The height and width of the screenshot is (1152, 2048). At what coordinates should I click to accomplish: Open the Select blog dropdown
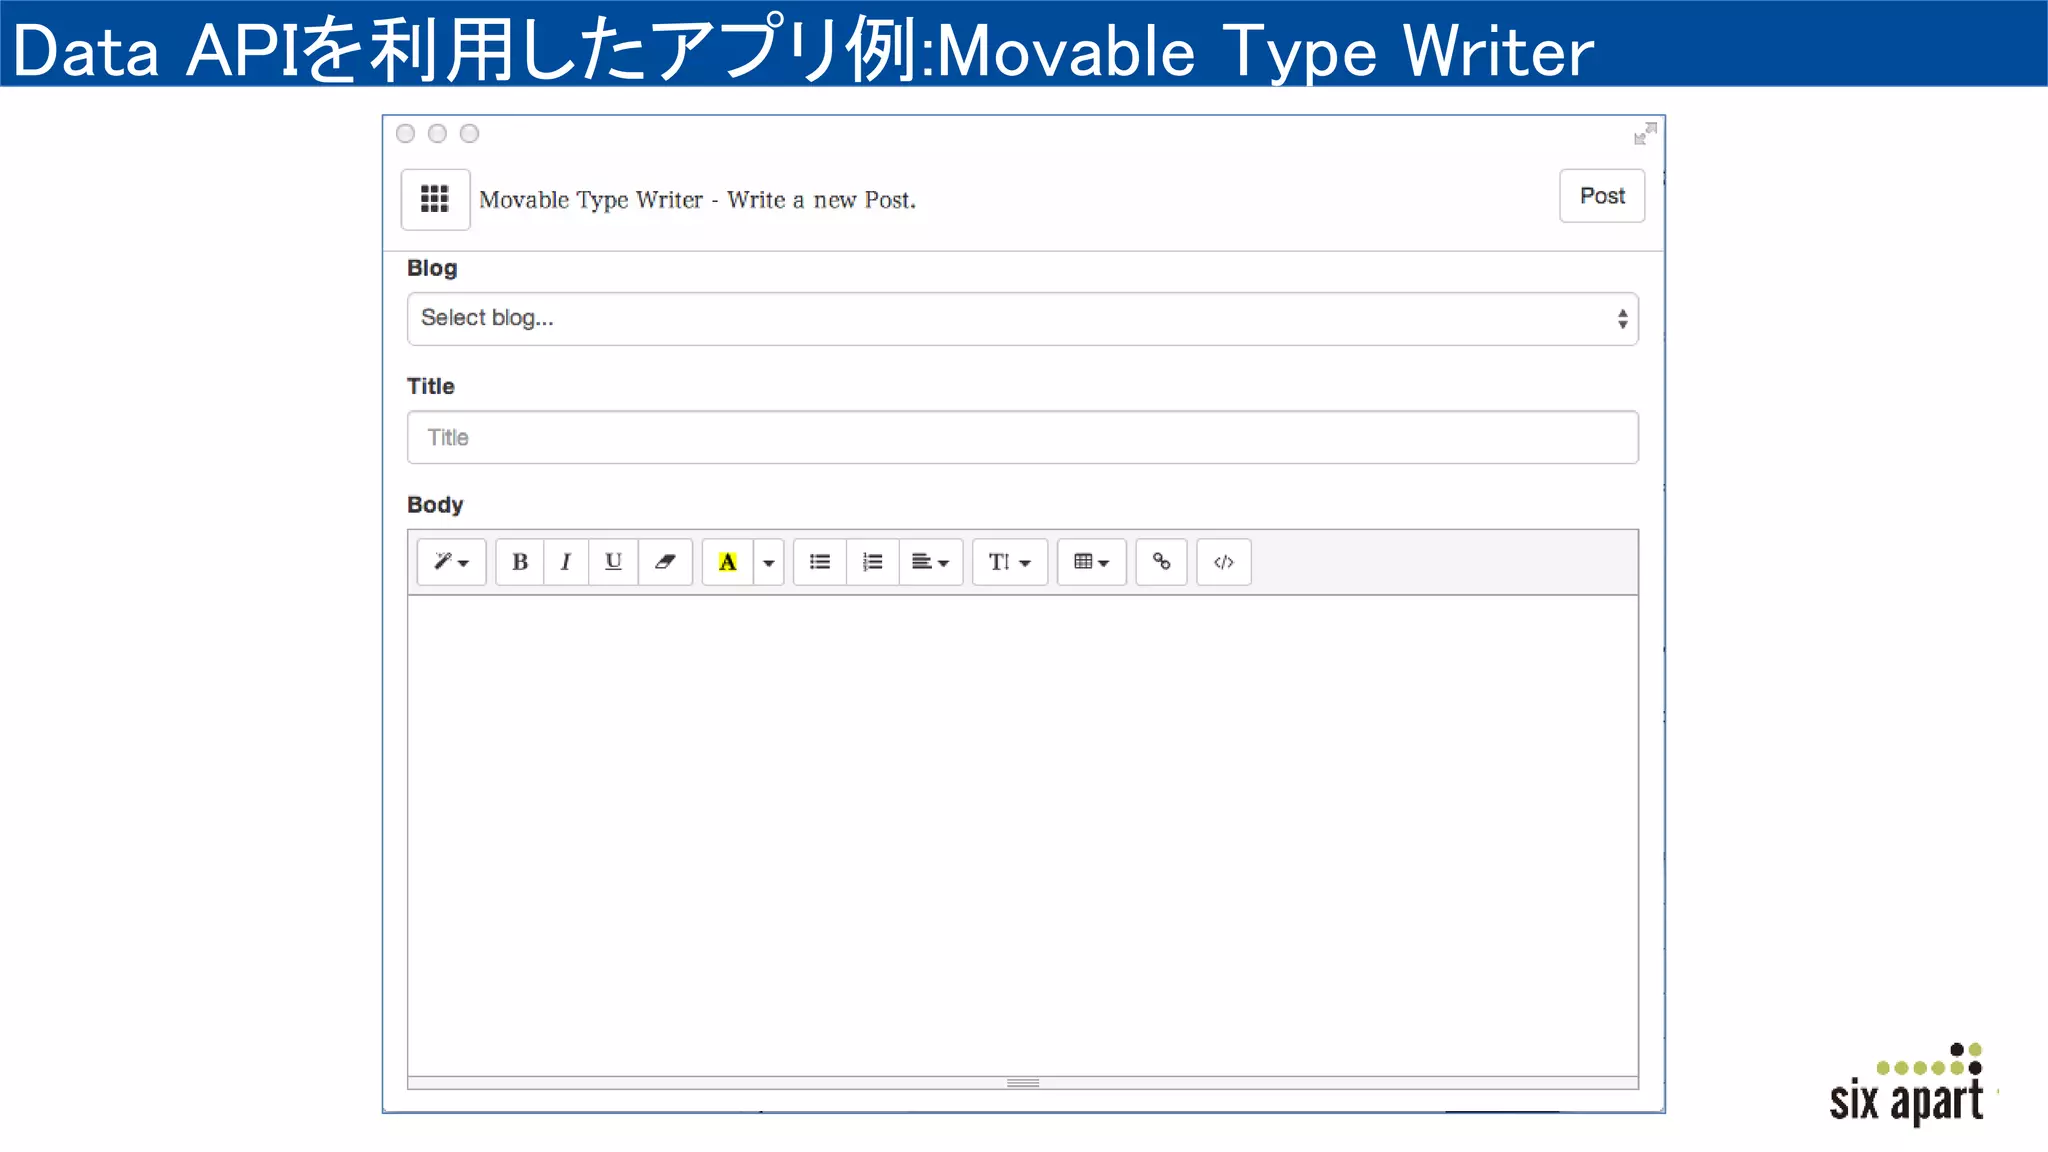[x=1022, y=319]
